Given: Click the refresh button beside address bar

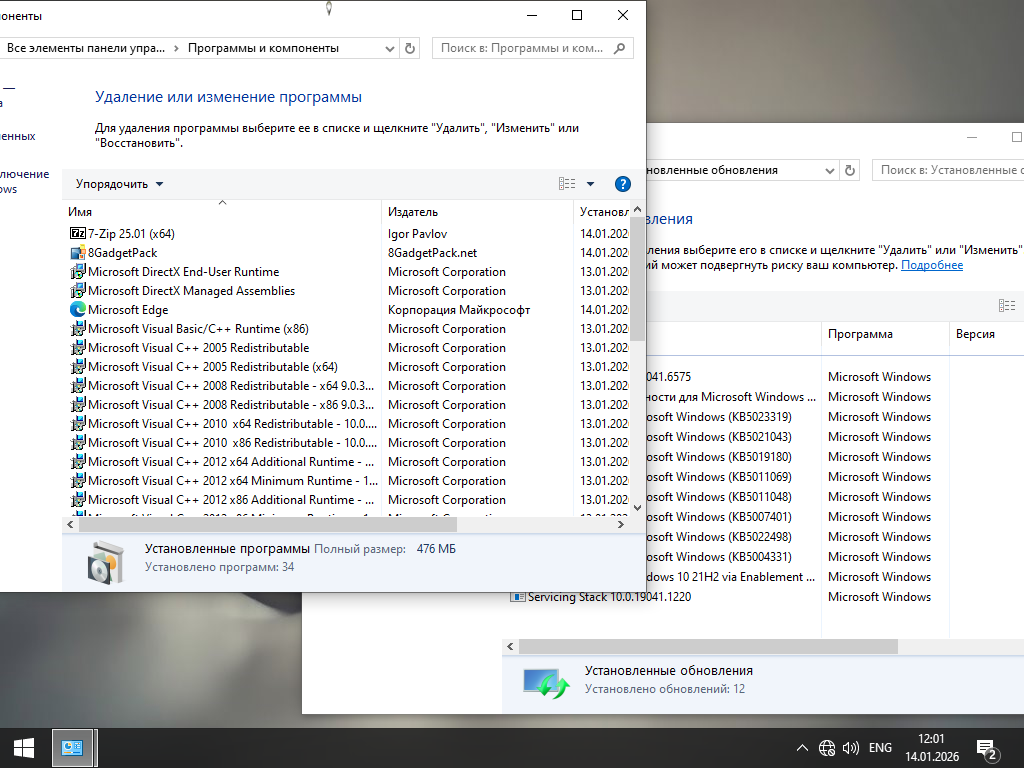Looking at the screenshot, I should coord(410,48).
